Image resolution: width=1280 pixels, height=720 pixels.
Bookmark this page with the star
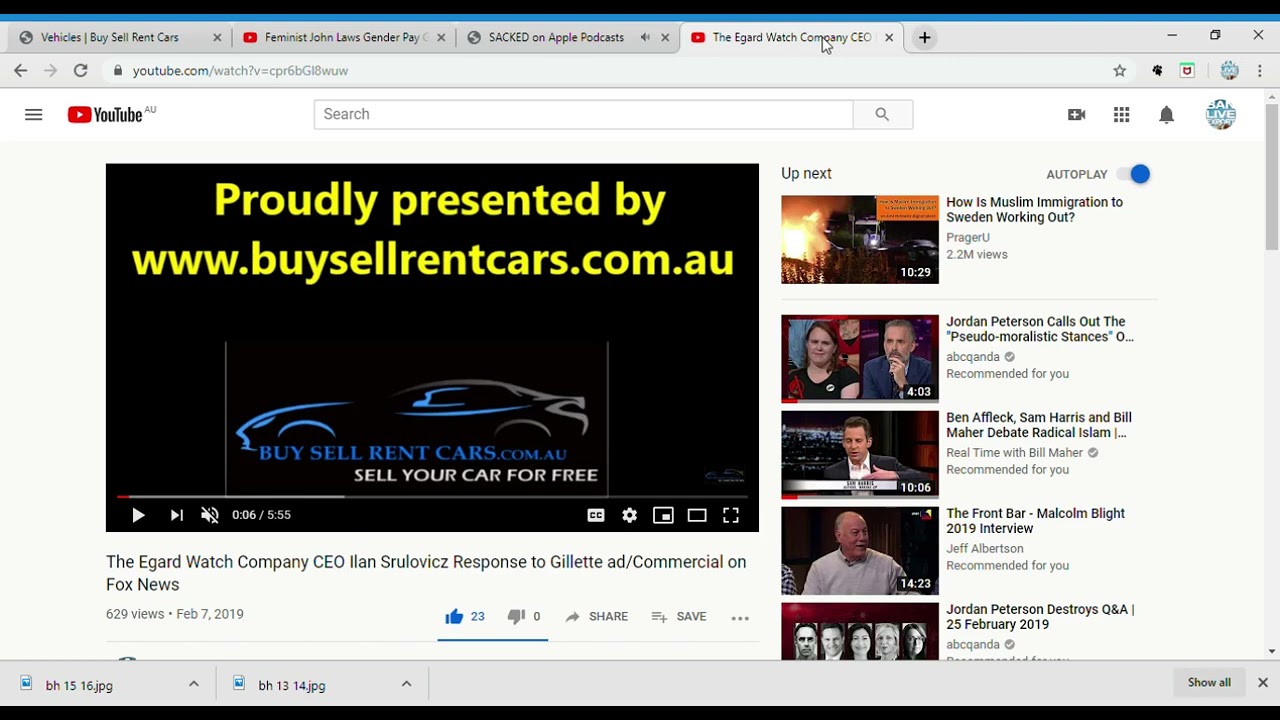1120,71
